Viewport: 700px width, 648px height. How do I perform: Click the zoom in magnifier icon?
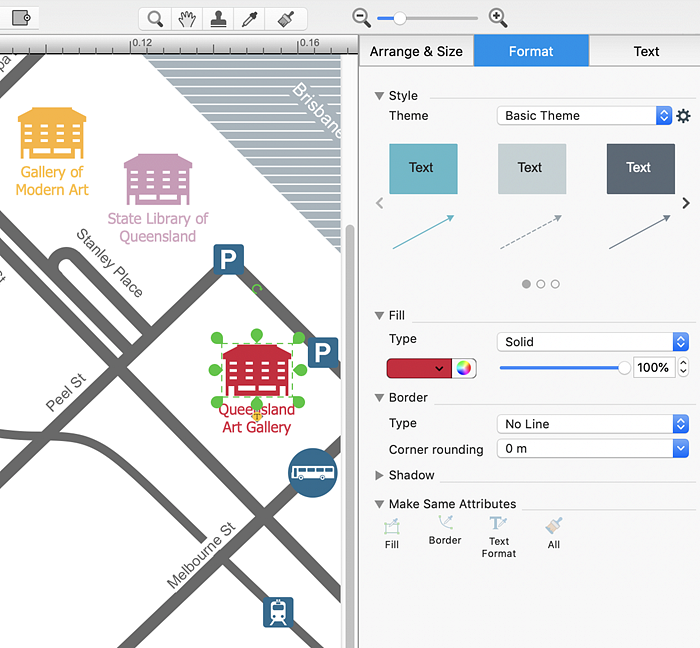(x=497, y=18)
